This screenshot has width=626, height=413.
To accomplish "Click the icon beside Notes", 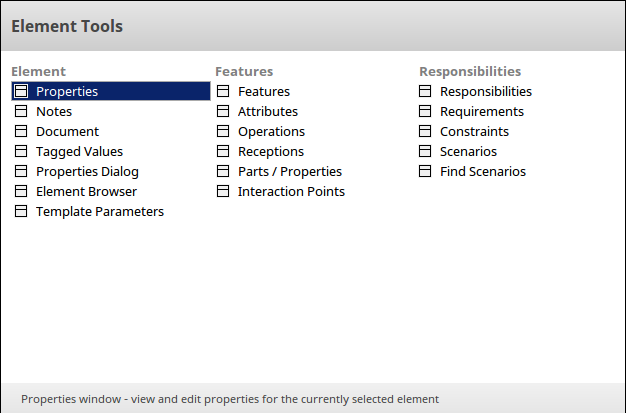I will 22,111.
